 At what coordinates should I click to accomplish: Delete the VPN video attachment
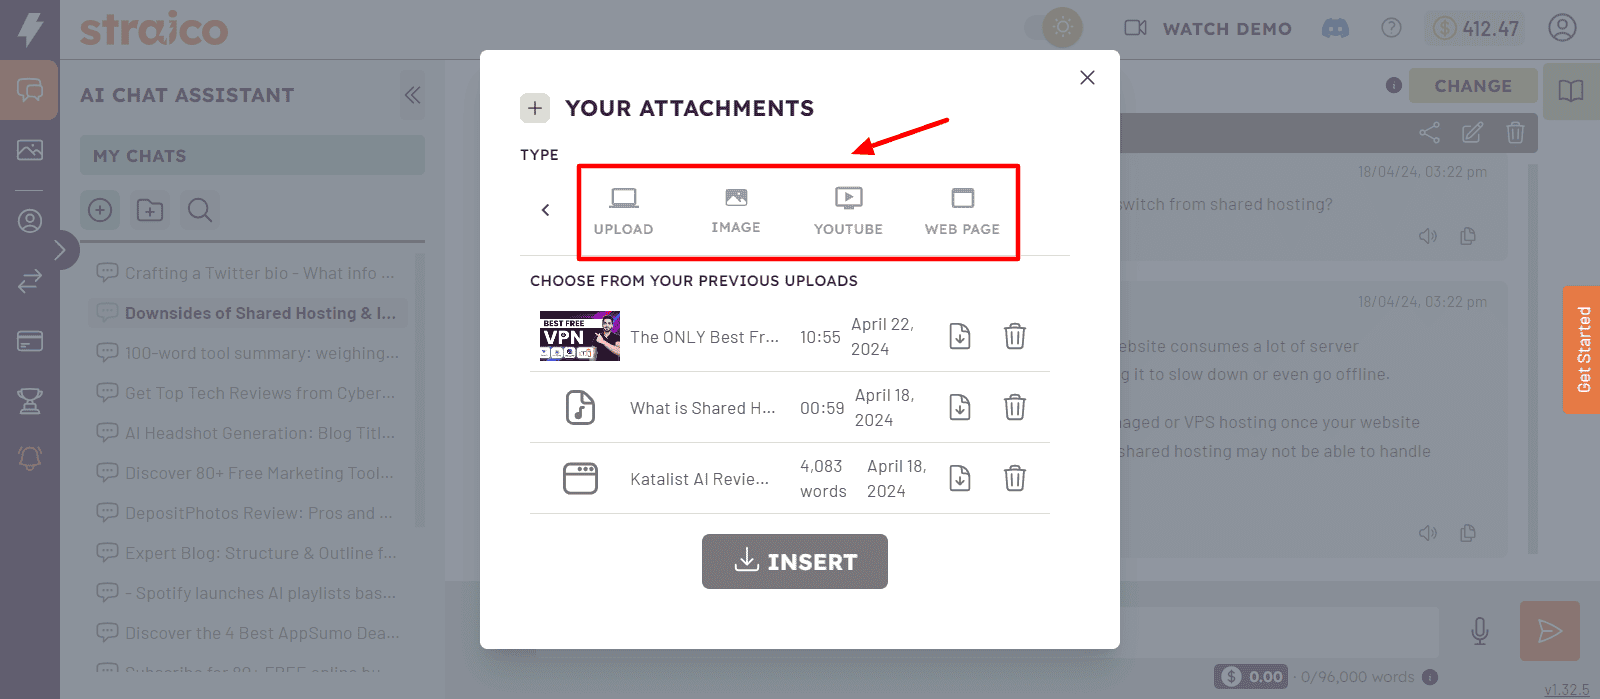pyautogui.click(x=1014, y=337)
